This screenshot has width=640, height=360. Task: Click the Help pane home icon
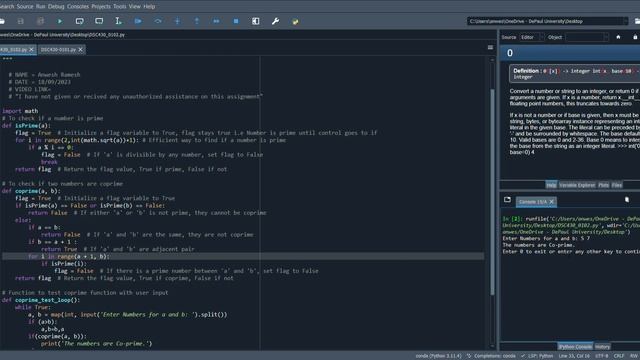(x=618, y=37)
